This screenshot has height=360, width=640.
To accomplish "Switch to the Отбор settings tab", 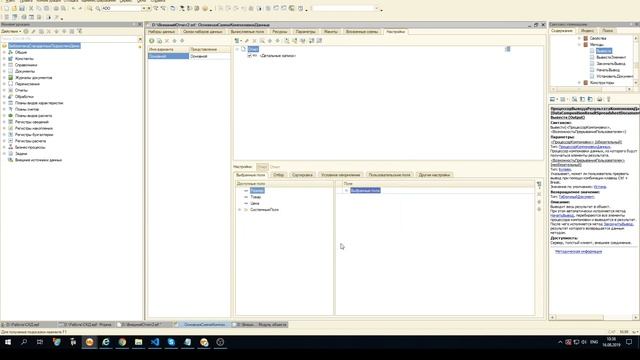I will pyautogui.click(x=279, y=175).
